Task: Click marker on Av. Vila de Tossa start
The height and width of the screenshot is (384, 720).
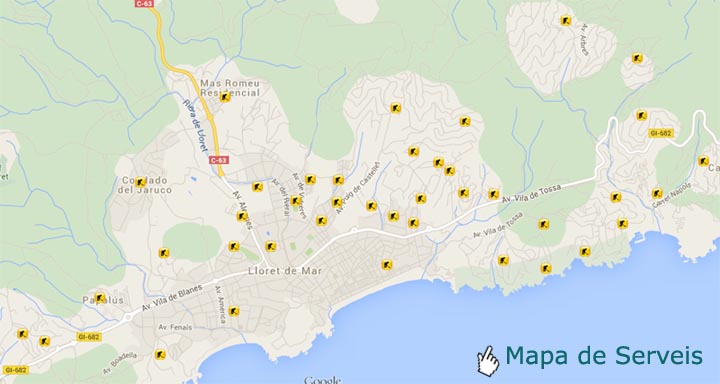Action: point(493,194)
